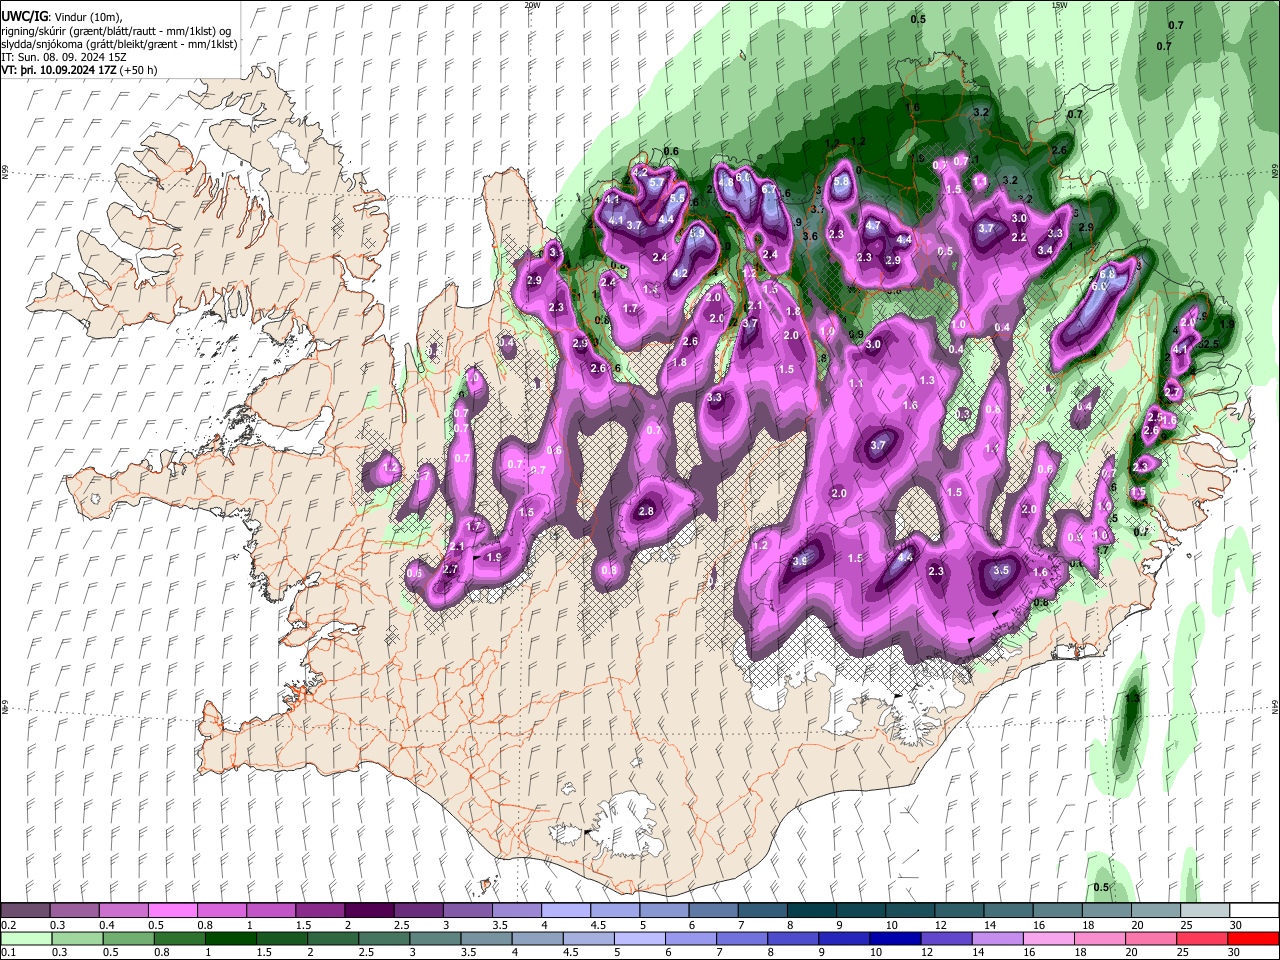The image size is (1280, 960).
Task: Select the darkest purple swatch between 2 and 2.5
Action: (369, 911)
